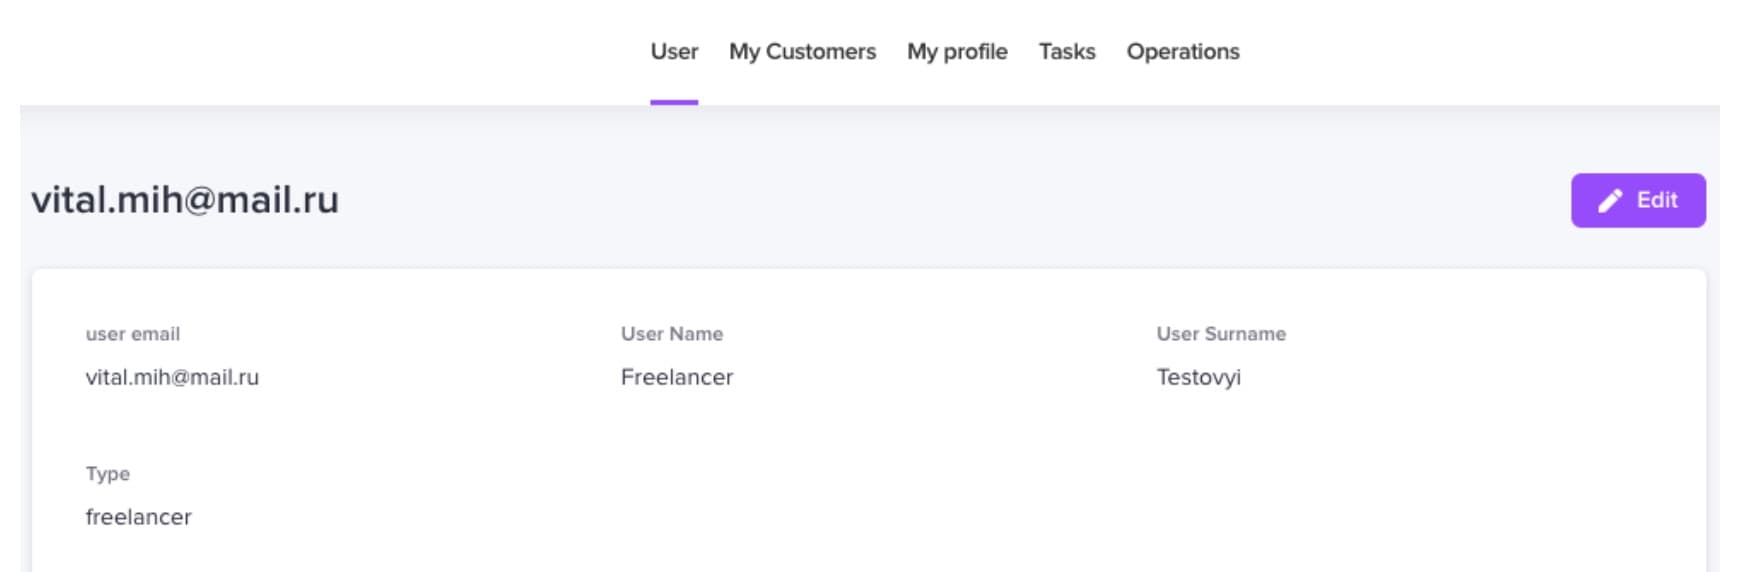Screen dimensions: 1748x572
Task: Click the gray area between title and Edit
Action: (950, 200)
